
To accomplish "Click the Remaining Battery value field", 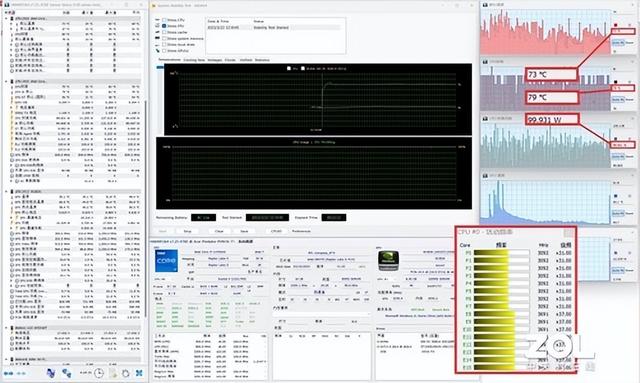I will 203,218.
